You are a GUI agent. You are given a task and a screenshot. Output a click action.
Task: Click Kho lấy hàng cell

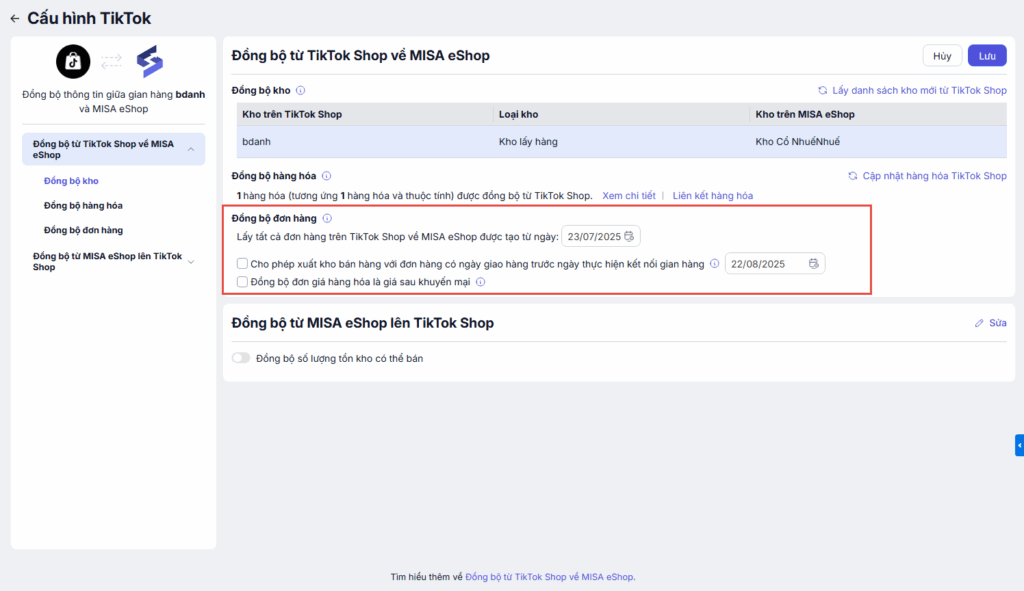point(621,142)
